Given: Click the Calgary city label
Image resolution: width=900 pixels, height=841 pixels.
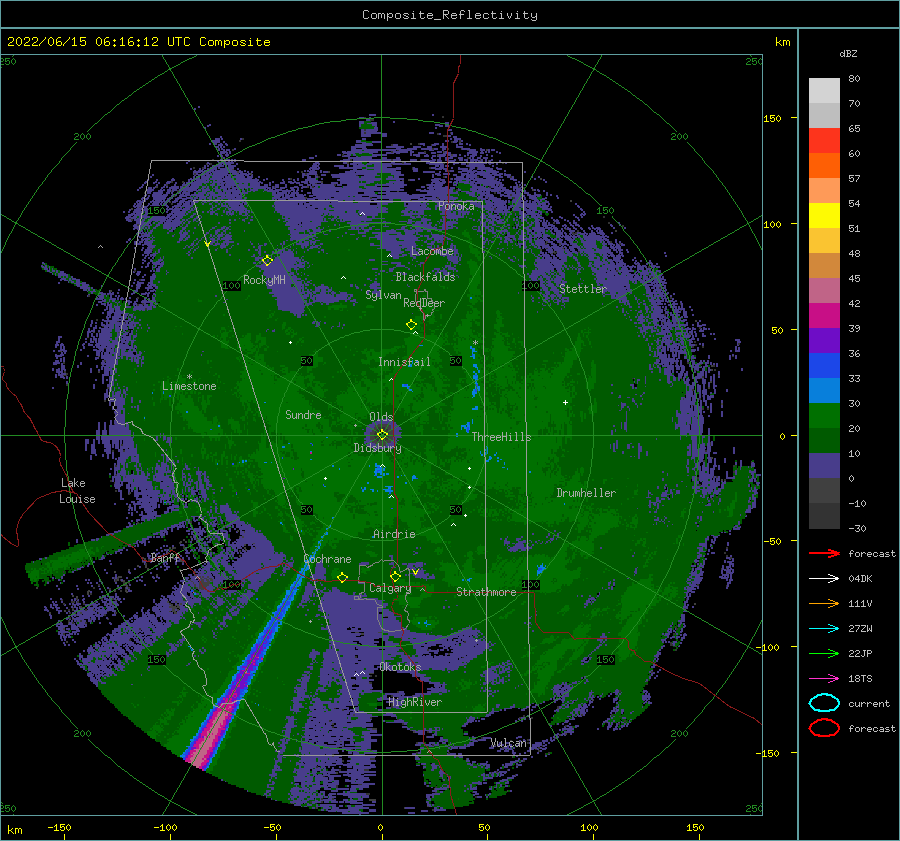Looking at the screenshot, I should click(x=390, y=588).
